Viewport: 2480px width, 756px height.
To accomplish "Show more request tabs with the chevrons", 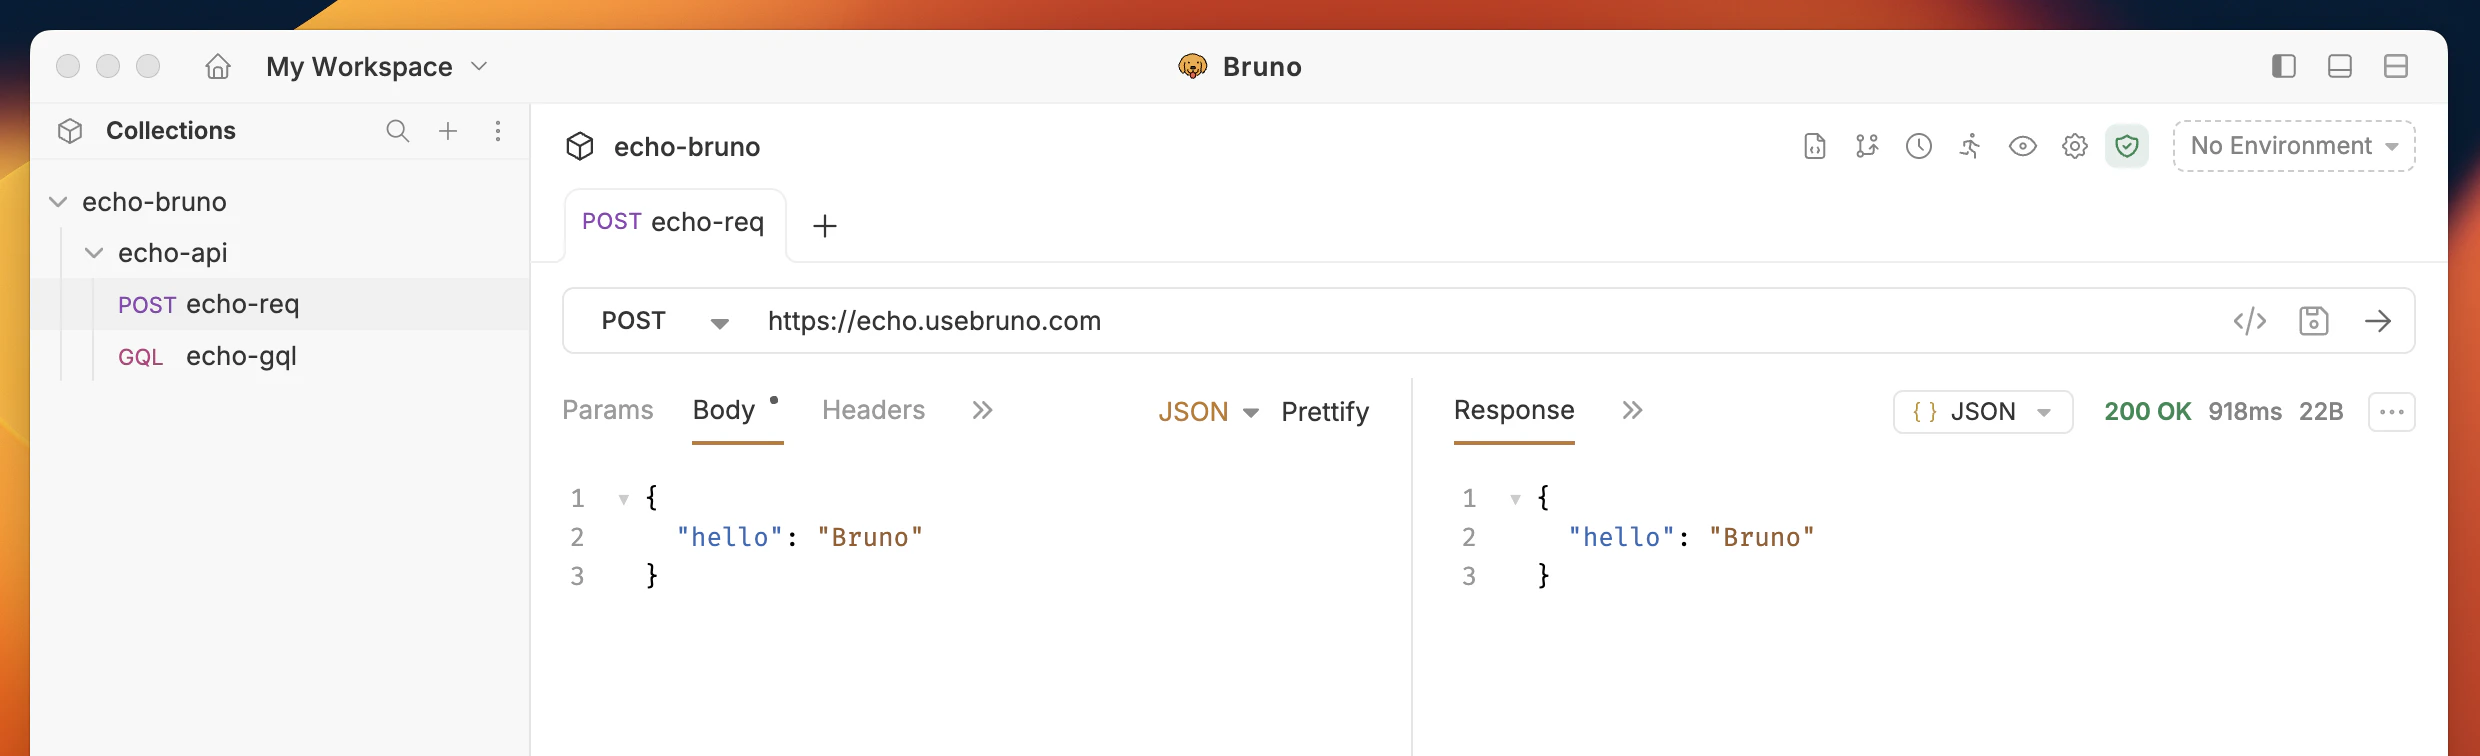I will [982, 410].
